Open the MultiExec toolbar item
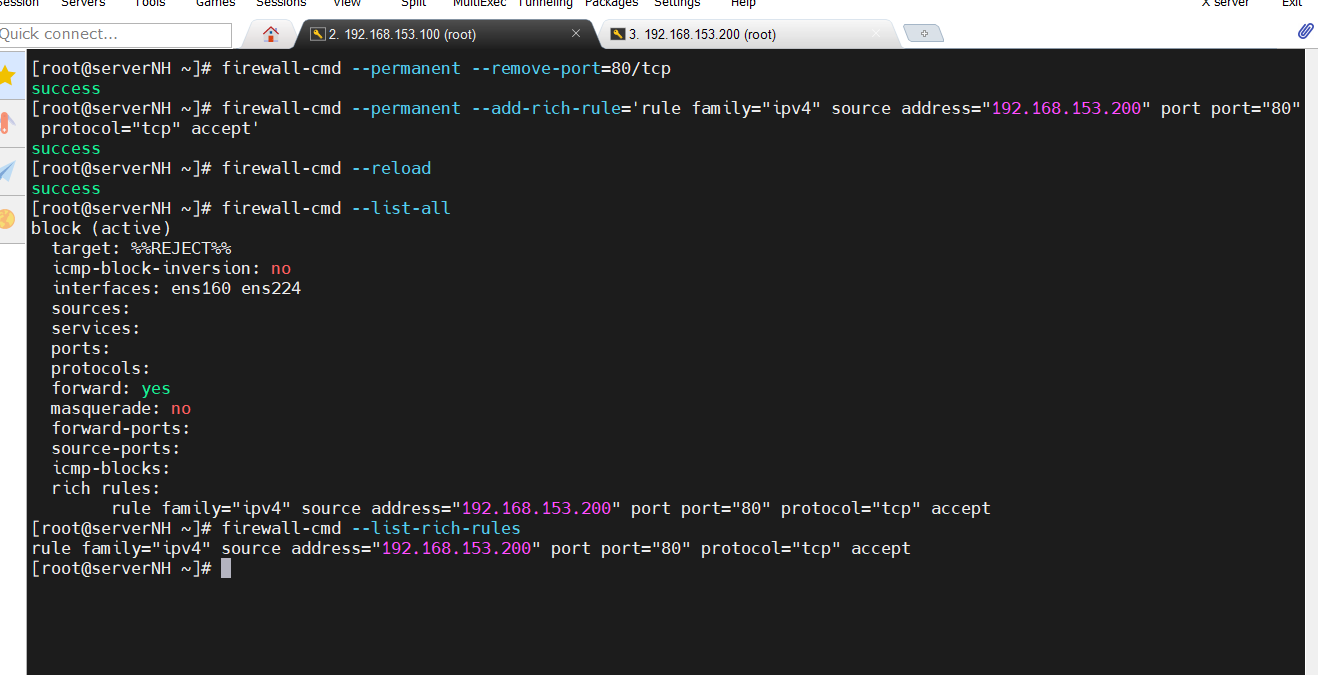1318x675 pixels. click(479, 4)
